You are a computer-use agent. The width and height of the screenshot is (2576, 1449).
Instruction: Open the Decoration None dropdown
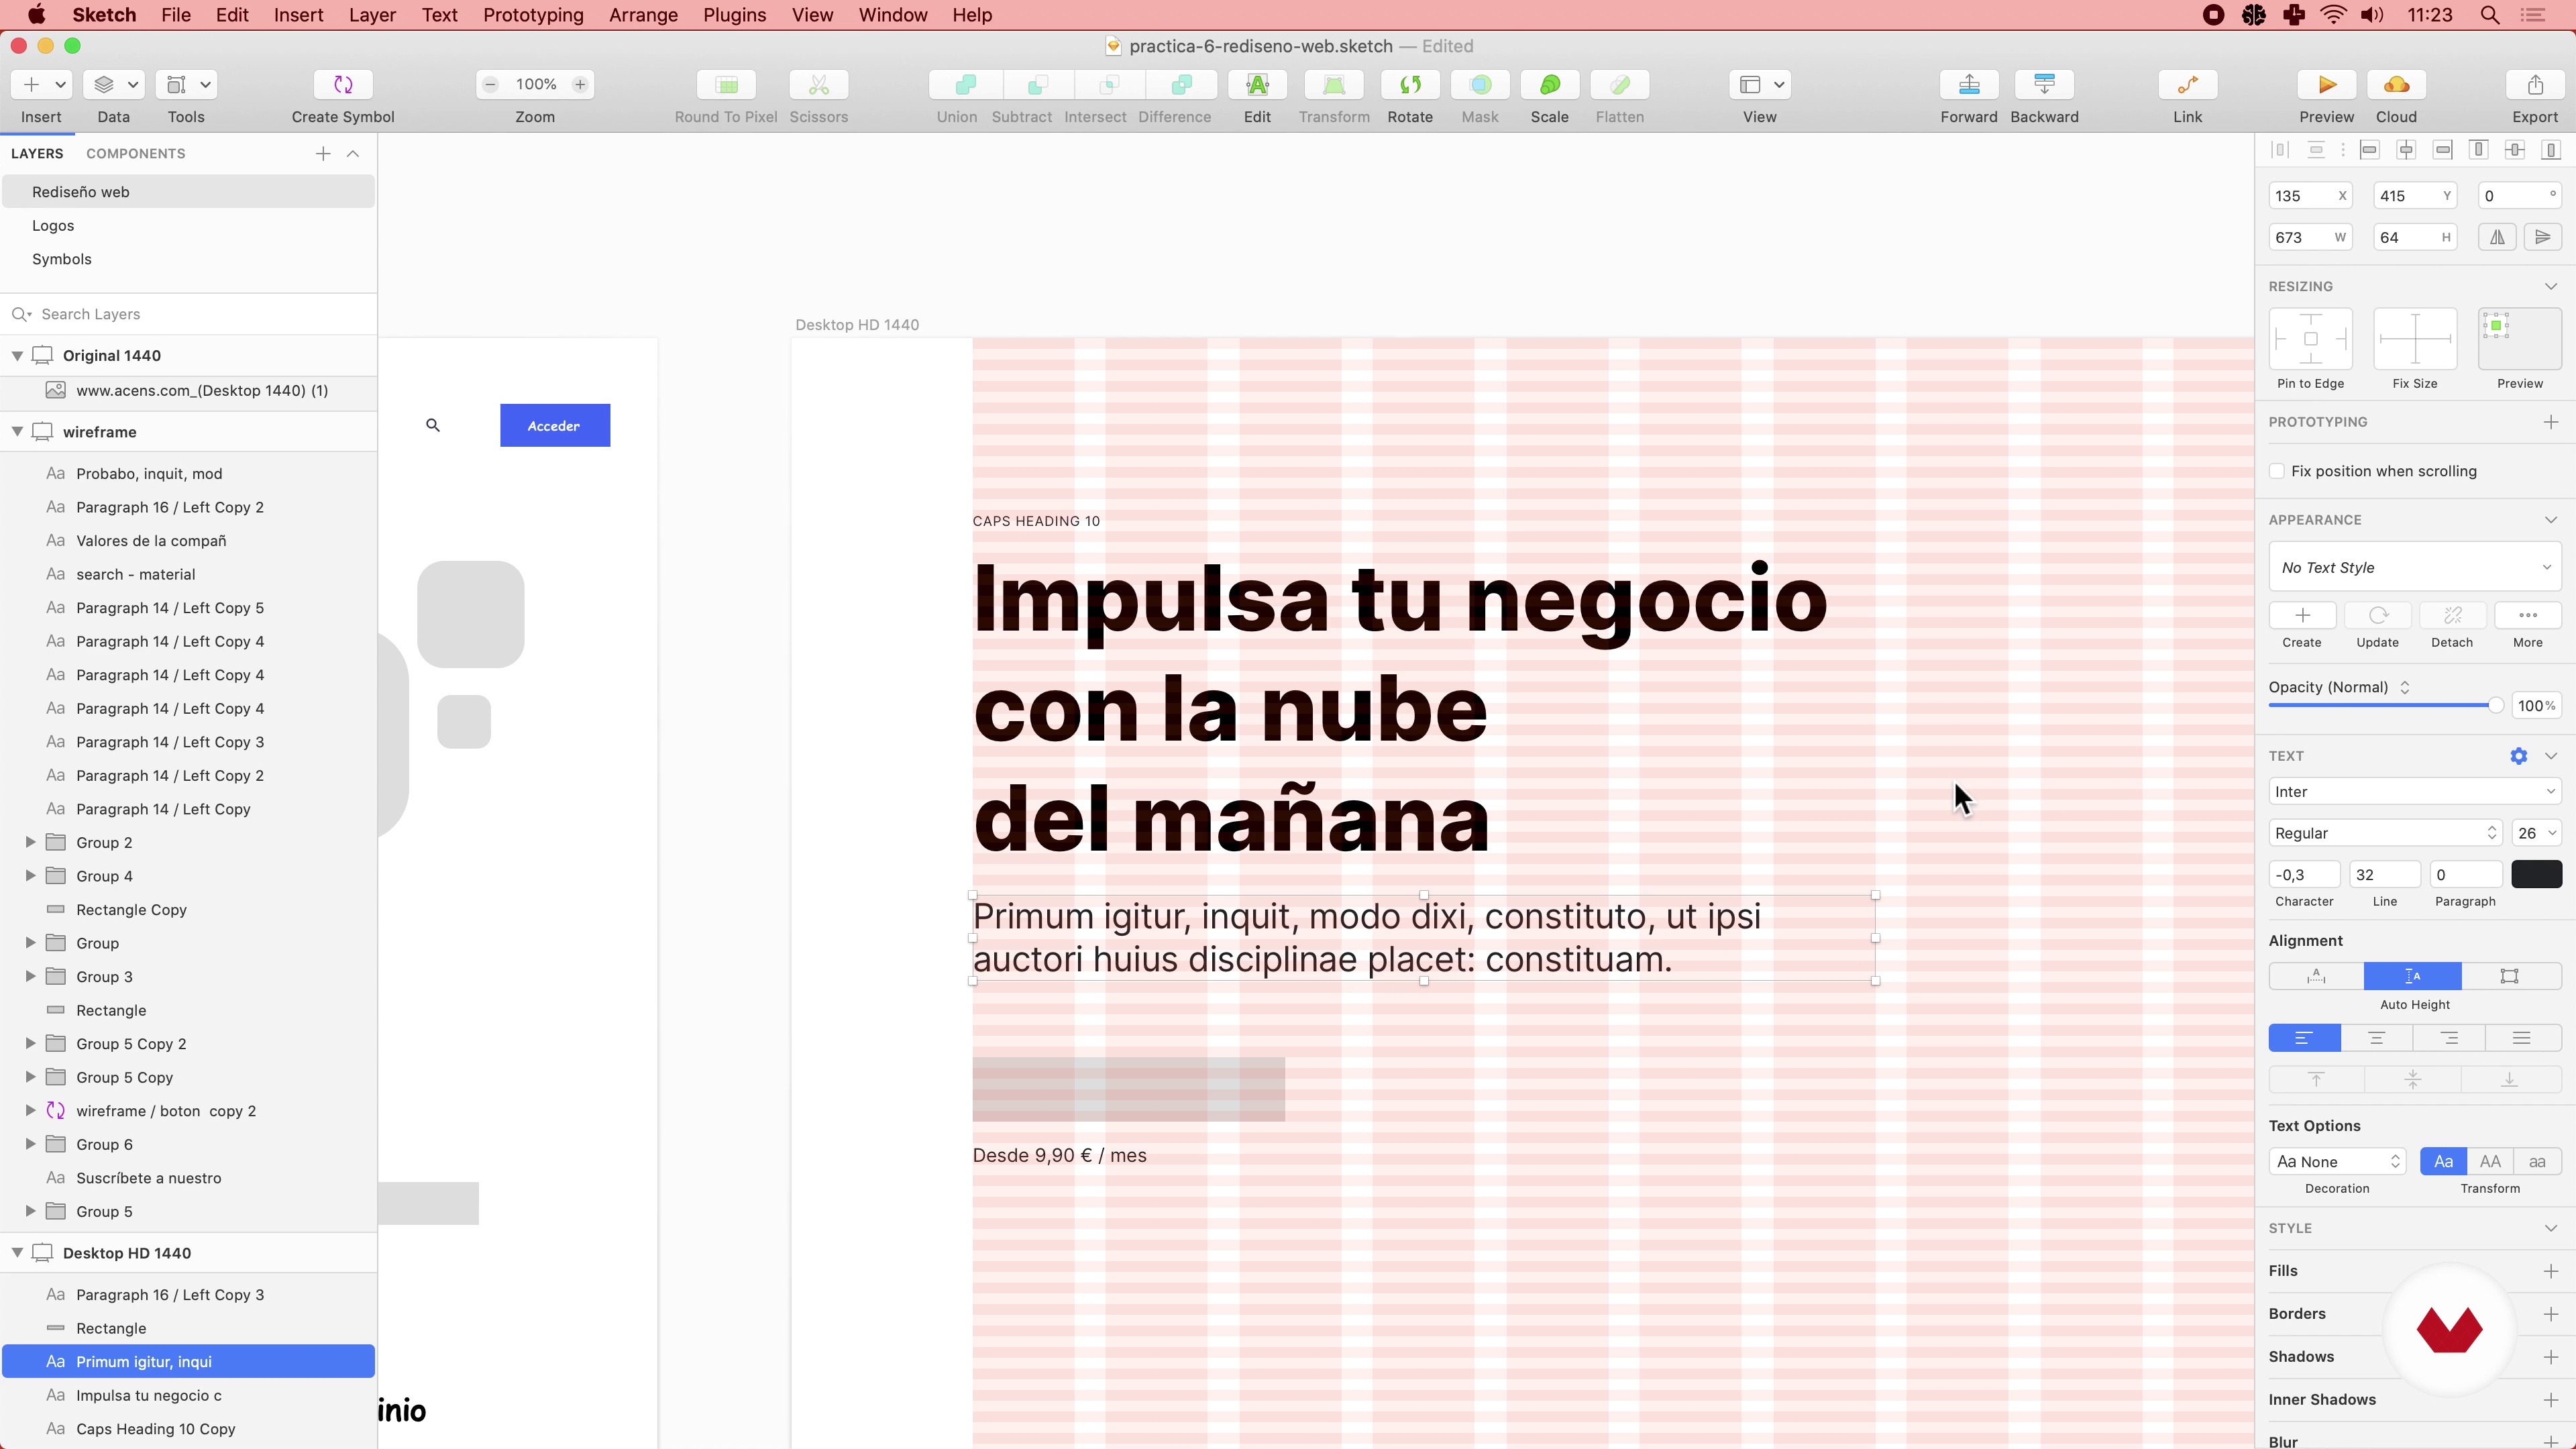(x=2337, y=1161)
